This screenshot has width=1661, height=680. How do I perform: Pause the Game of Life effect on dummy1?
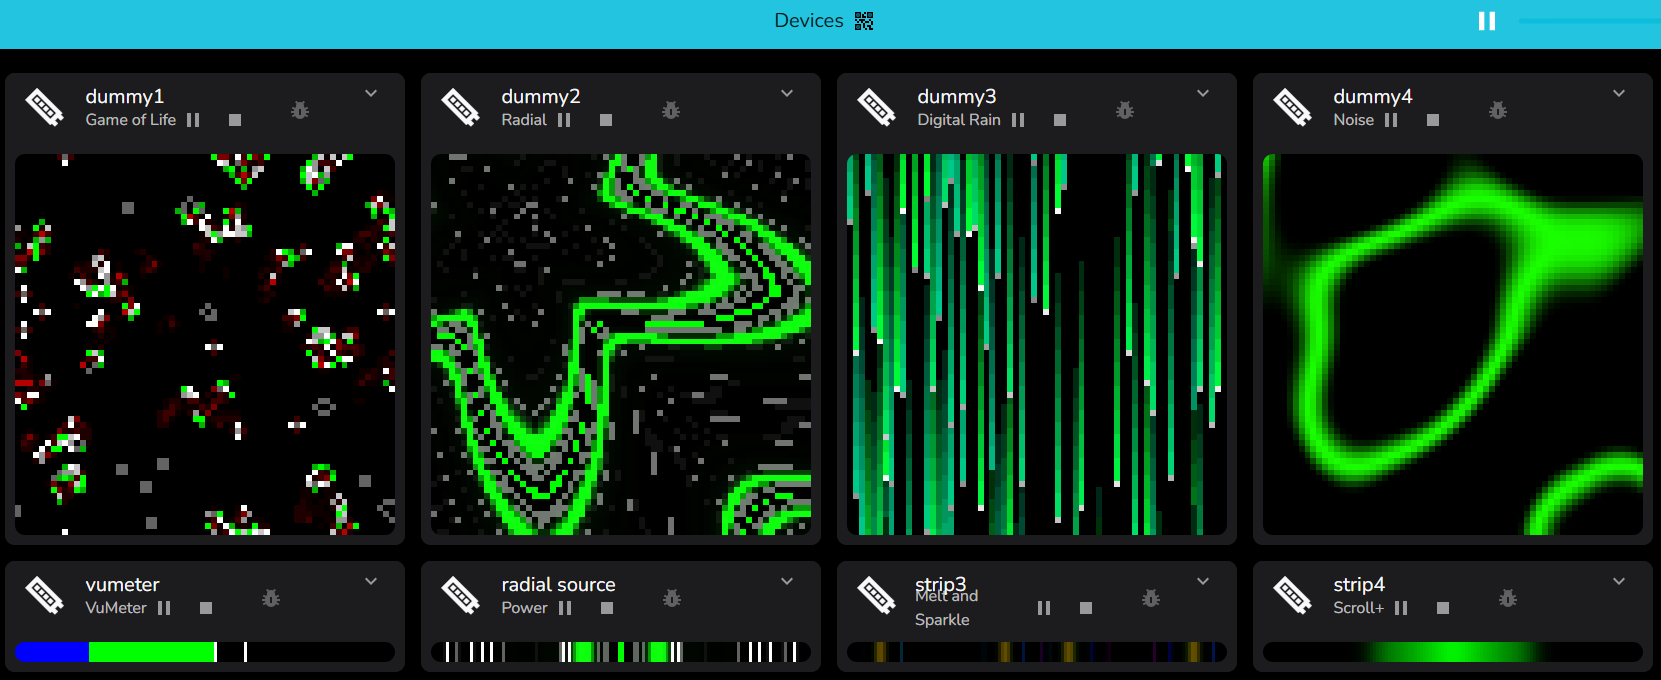(193, 120)
